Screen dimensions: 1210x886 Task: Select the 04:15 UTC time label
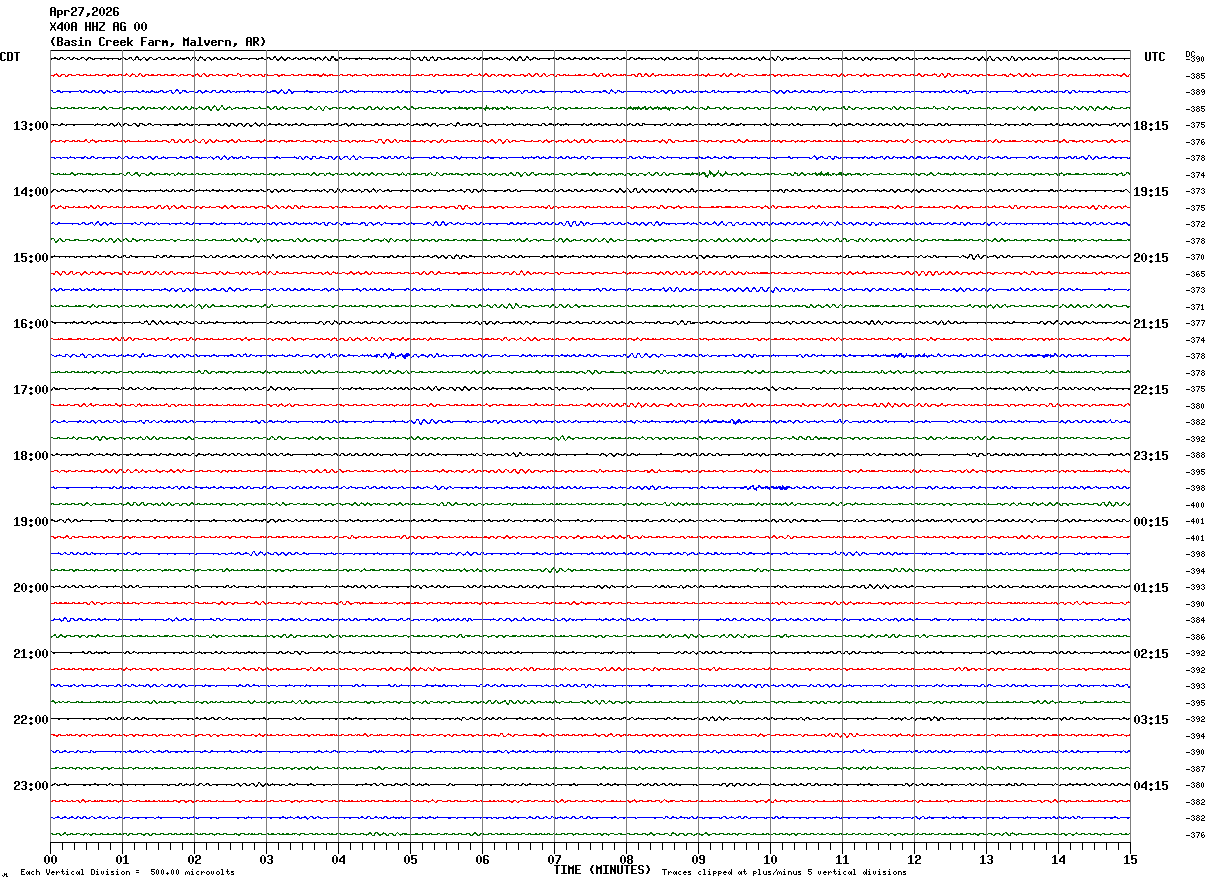click(1150, 786)
